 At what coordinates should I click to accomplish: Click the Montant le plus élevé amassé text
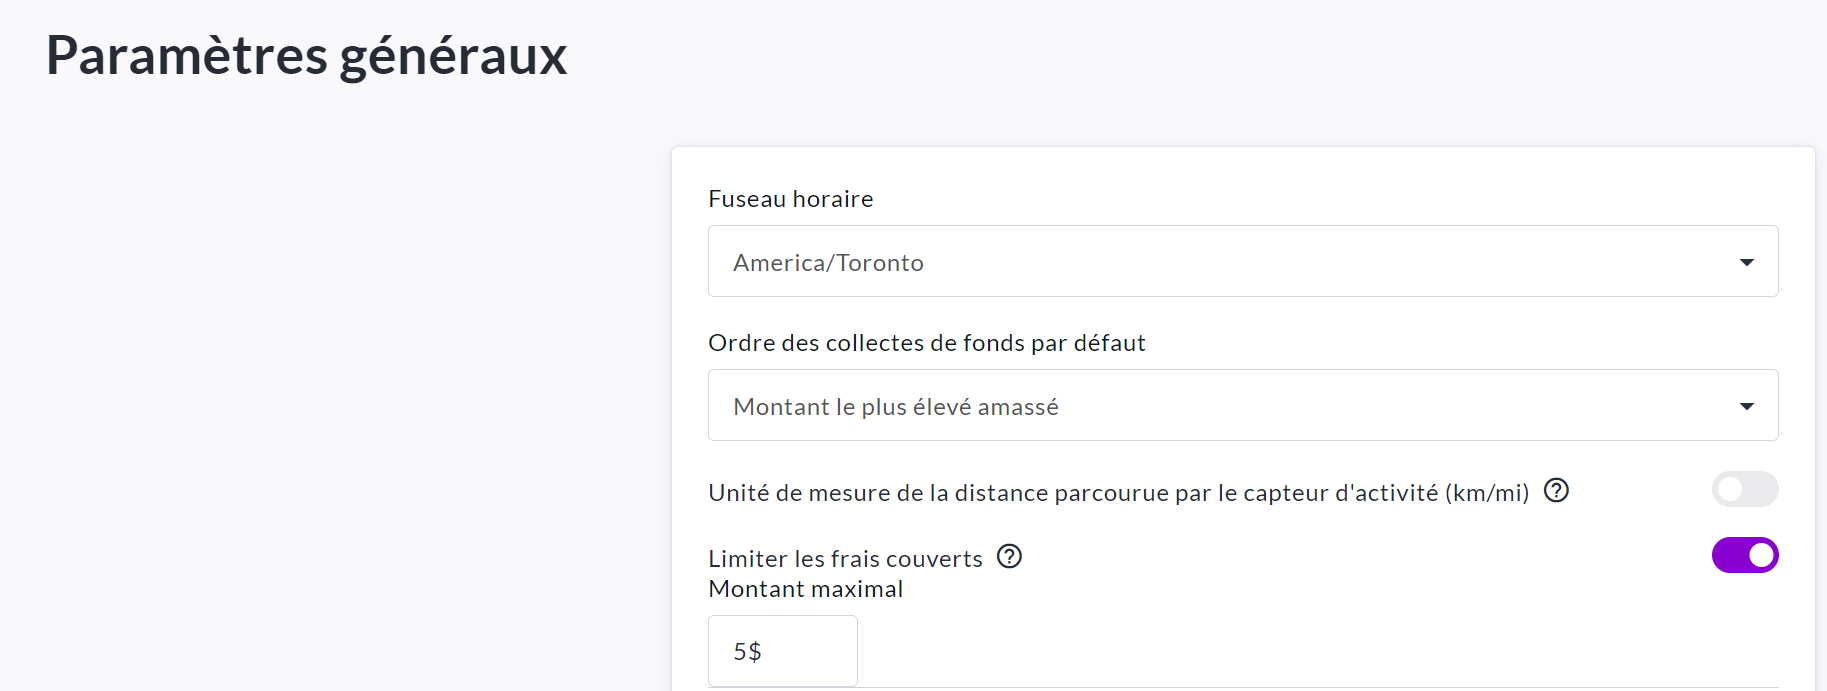pyautogui.click(x=895, y=407)
